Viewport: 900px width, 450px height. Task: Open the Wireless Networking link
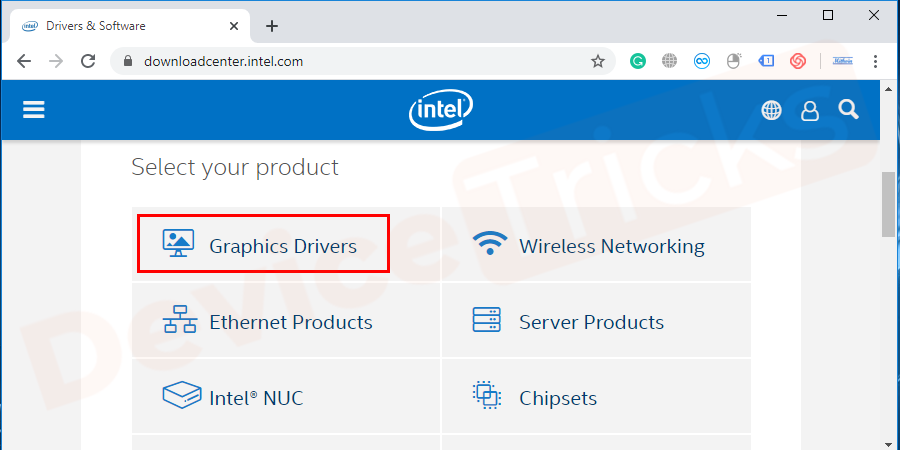point(612,246)
